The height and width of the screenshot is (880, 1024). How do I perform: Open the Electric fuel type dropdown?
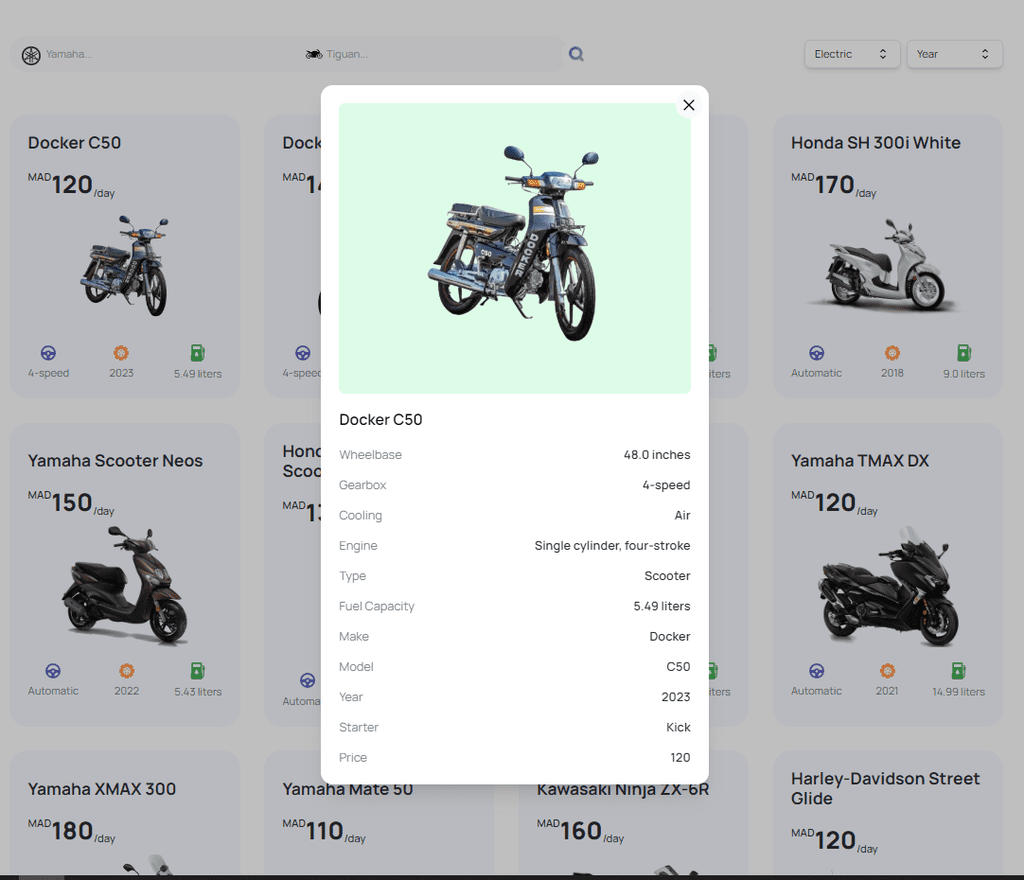coord(852,54)
